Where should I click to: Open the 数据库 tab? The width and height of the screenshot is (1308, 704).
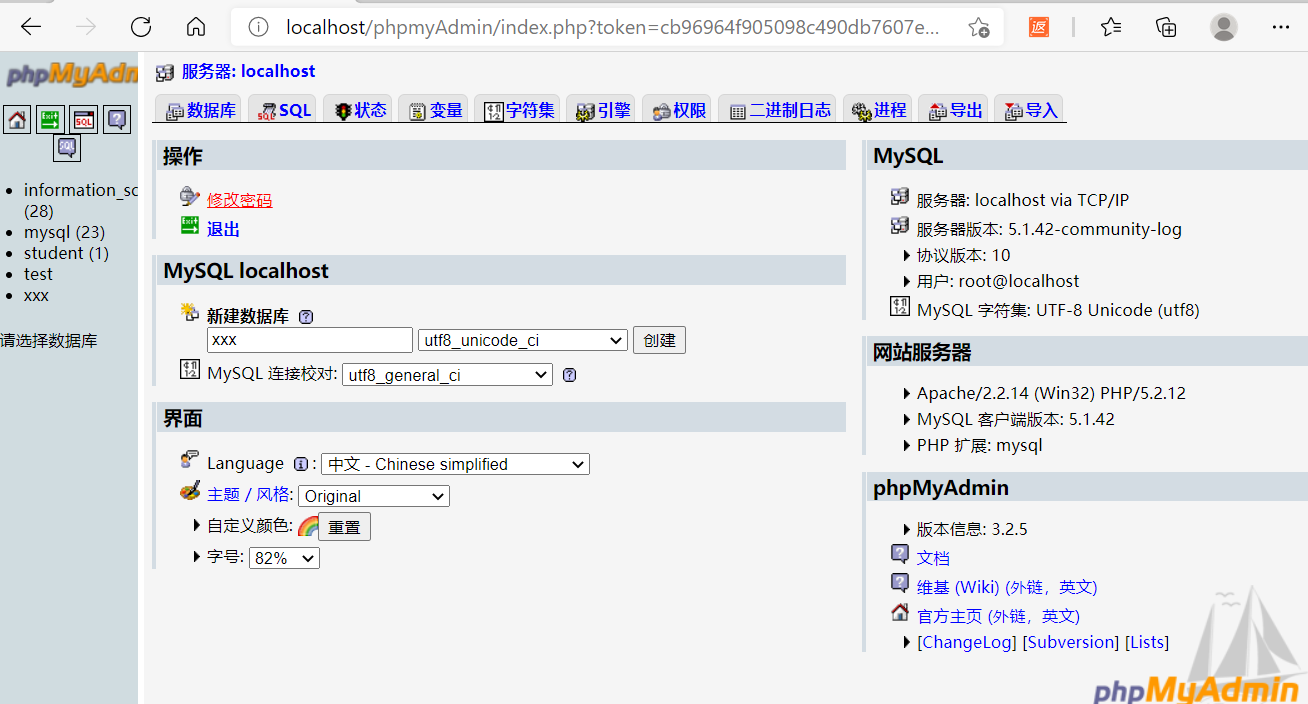[x=200, y=110]
